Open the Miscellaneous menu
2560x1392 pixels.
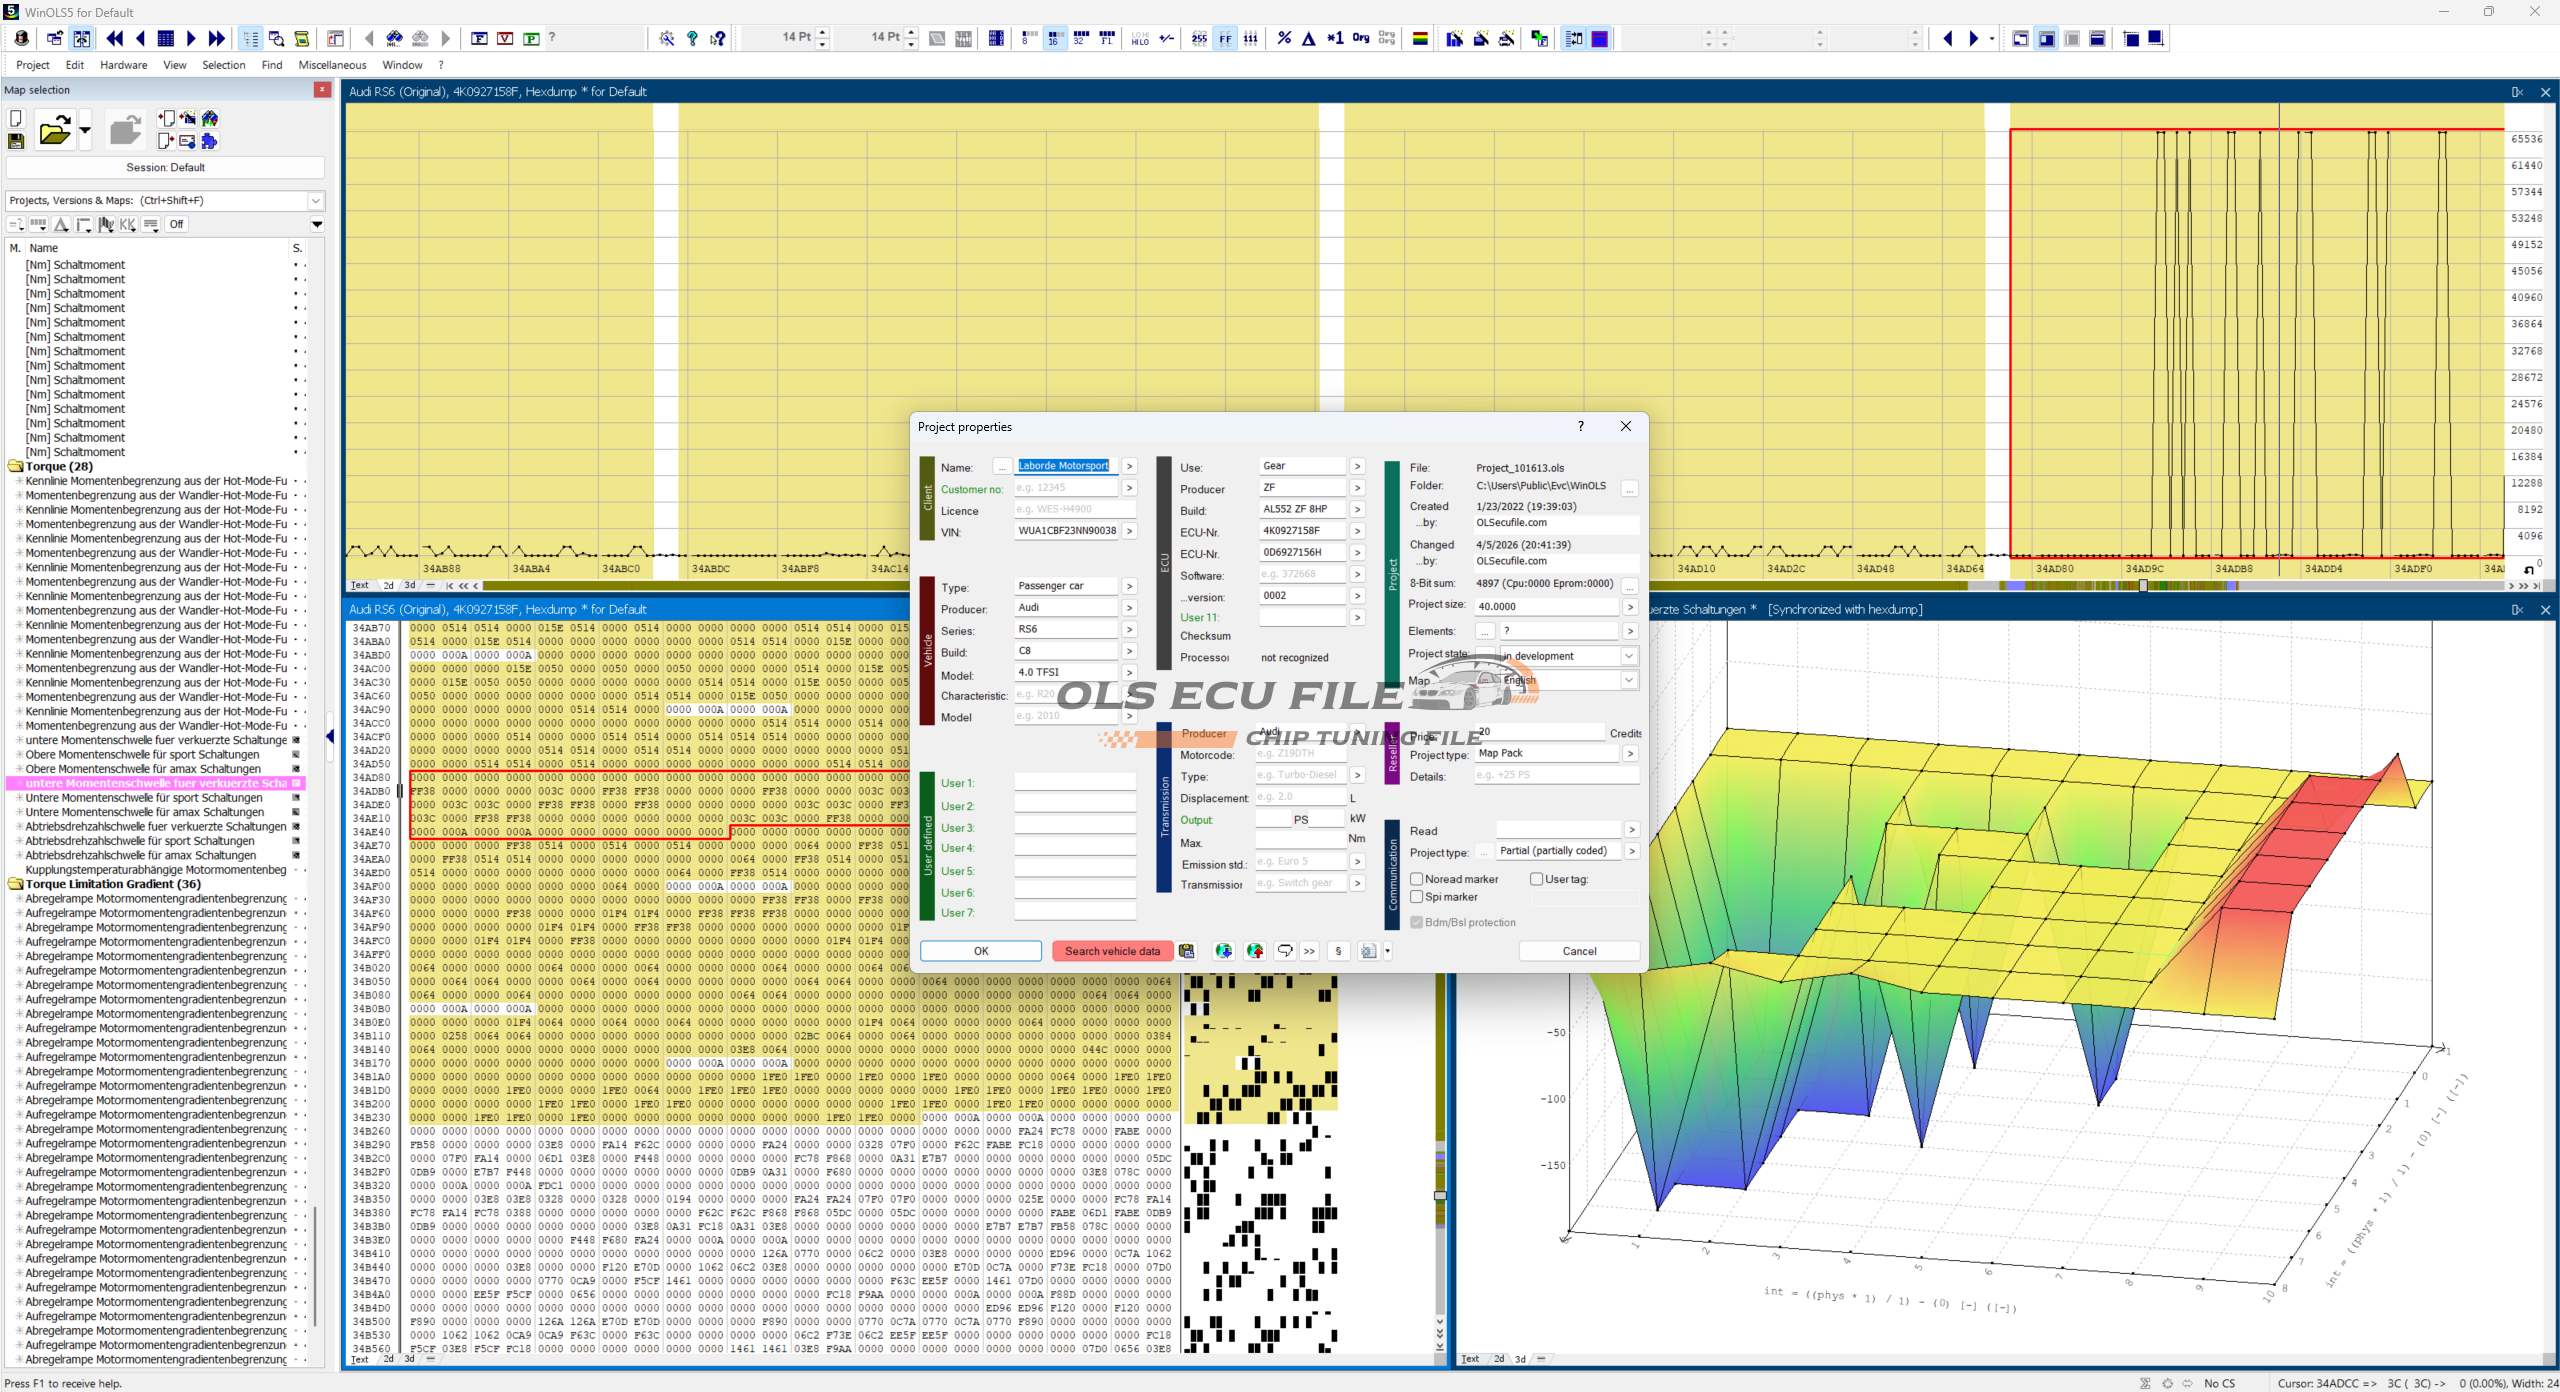coord(332,65)
